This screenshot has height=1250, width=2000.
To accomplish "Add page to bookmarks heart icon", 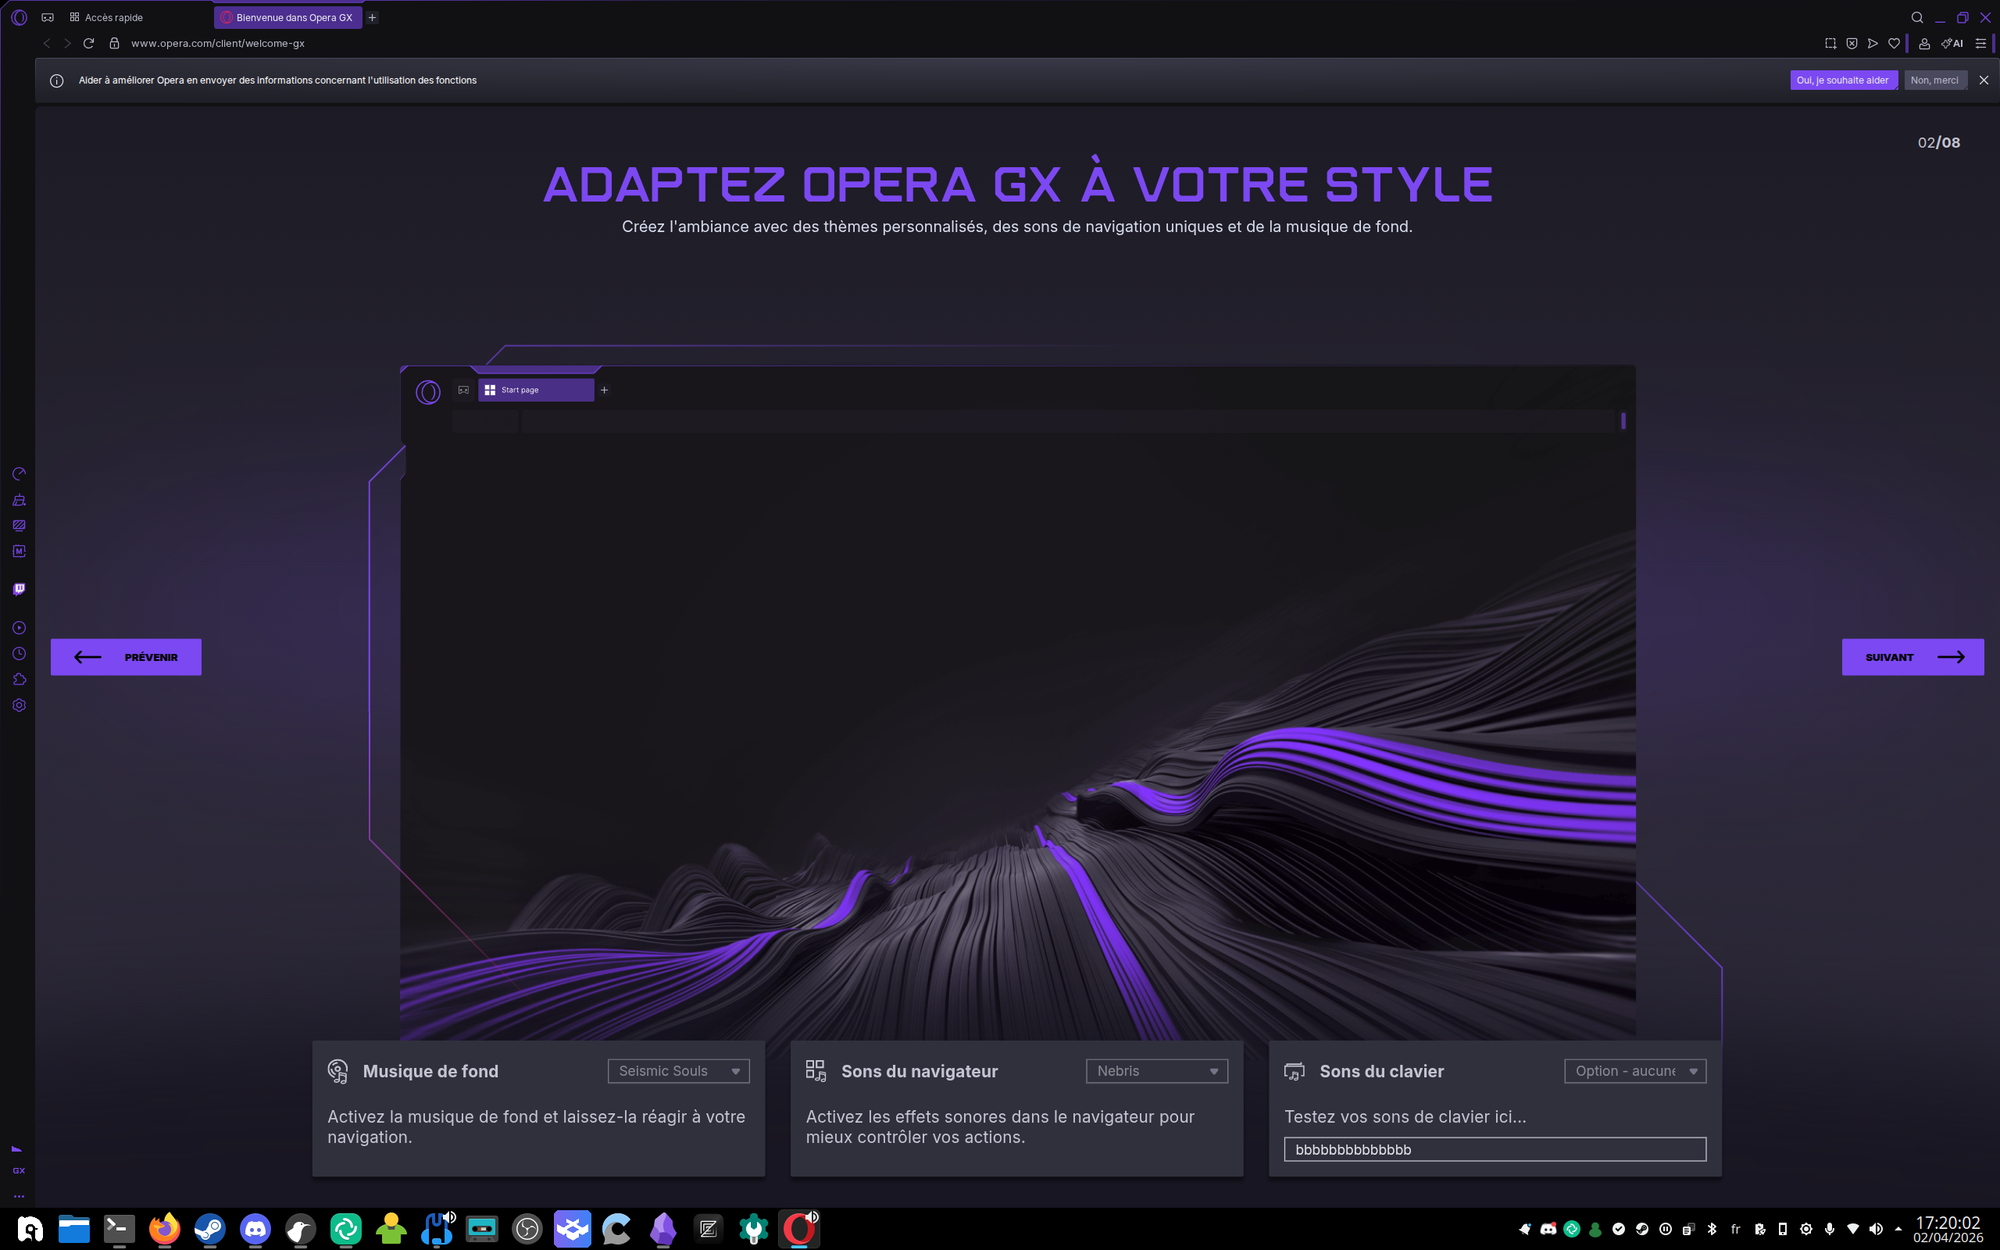I will coord(1894,44).
